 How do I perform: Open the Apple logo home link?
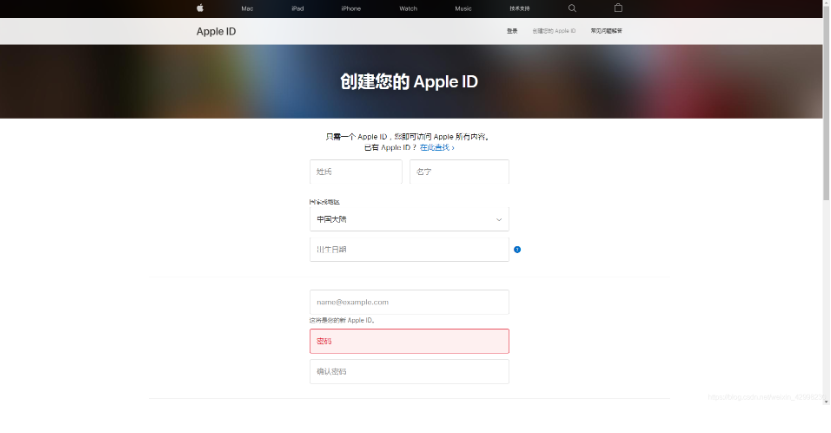[200, 8]
